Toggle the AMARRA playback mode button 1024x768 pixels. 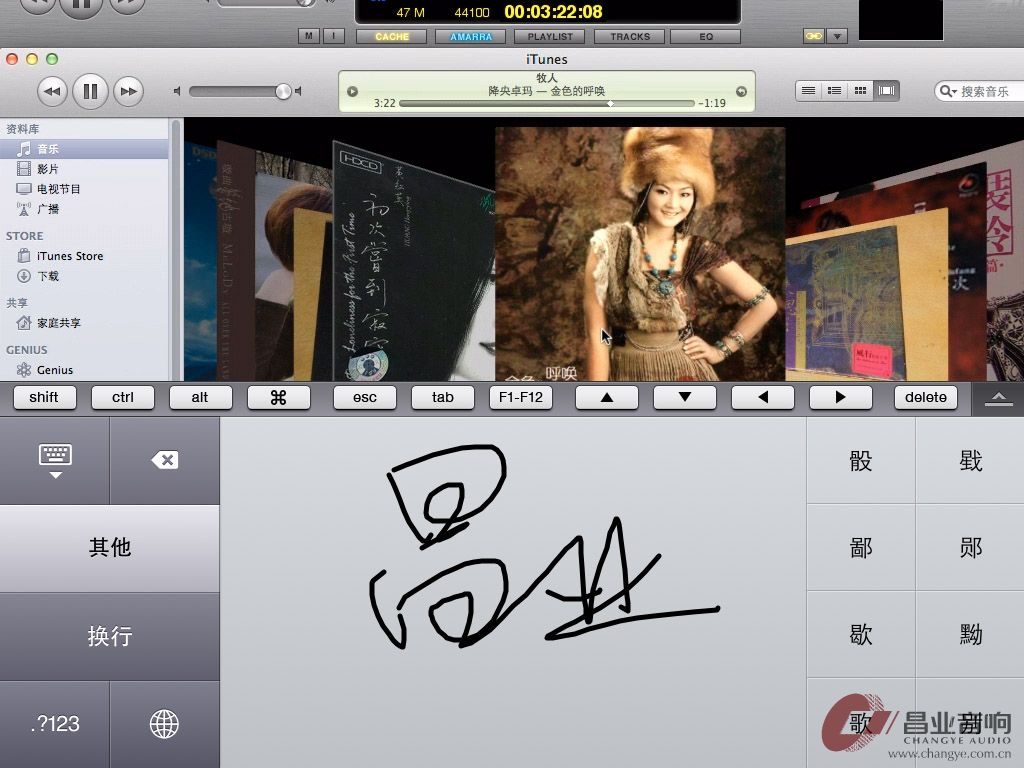(471, 37)
